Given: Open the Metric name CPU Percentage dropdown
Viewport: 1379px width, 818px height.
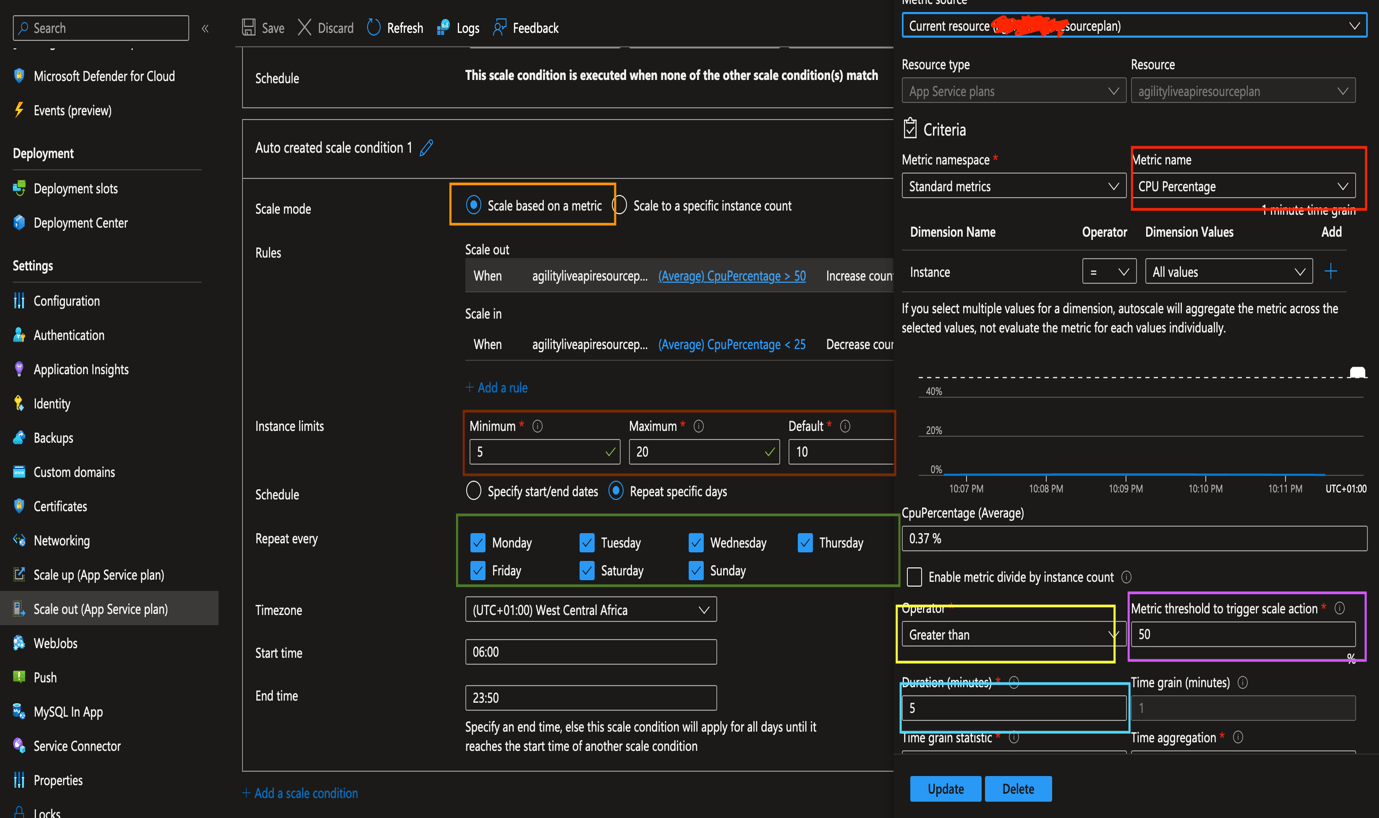Looking at the screenshot, I should (x=1243, y=186).
